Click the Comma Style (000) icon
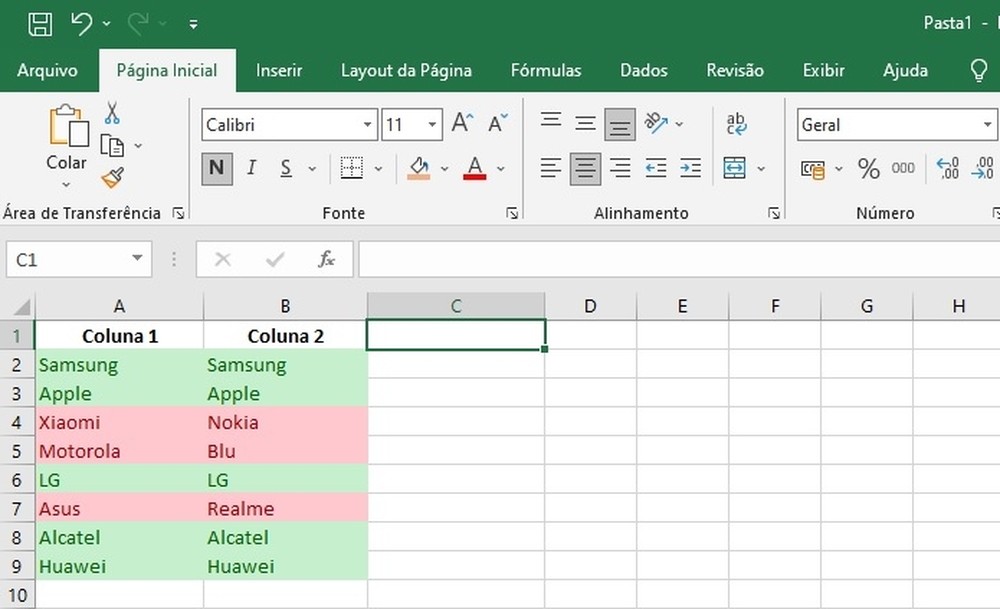The width and height of the screenshot is (1000, 609). point(901,169)
